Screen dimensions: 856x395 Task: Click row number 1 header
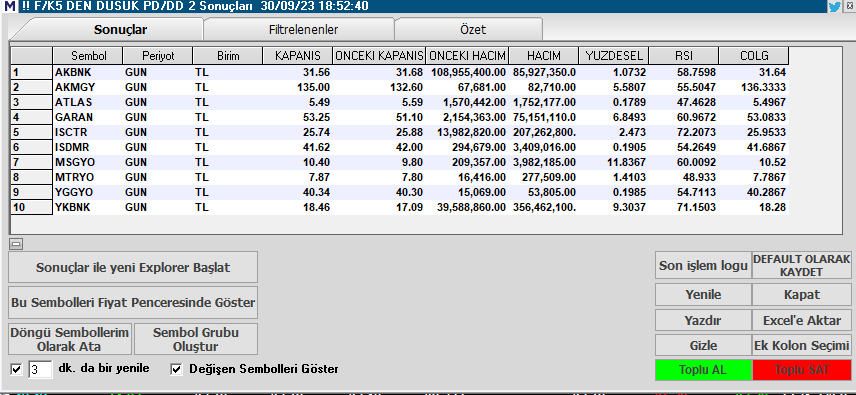coord(32,72)
